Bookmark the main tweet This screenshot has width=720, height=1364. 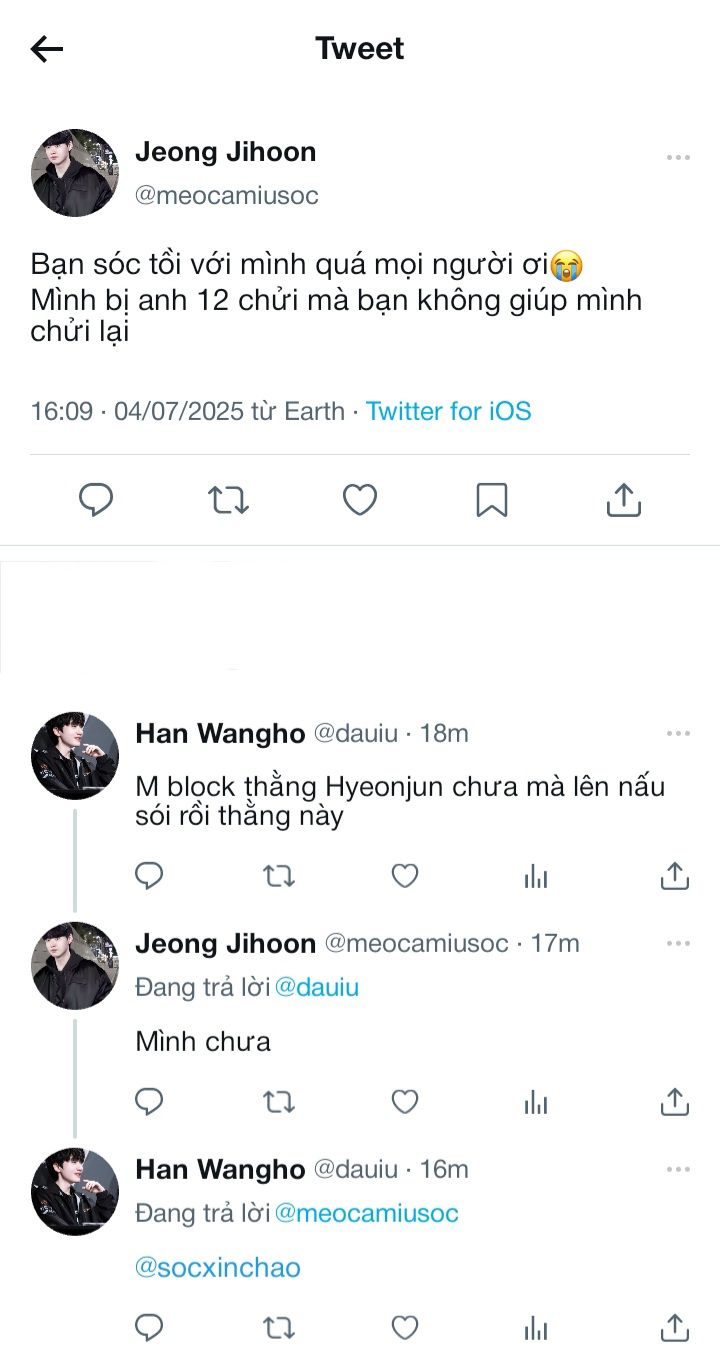(491, 499)
